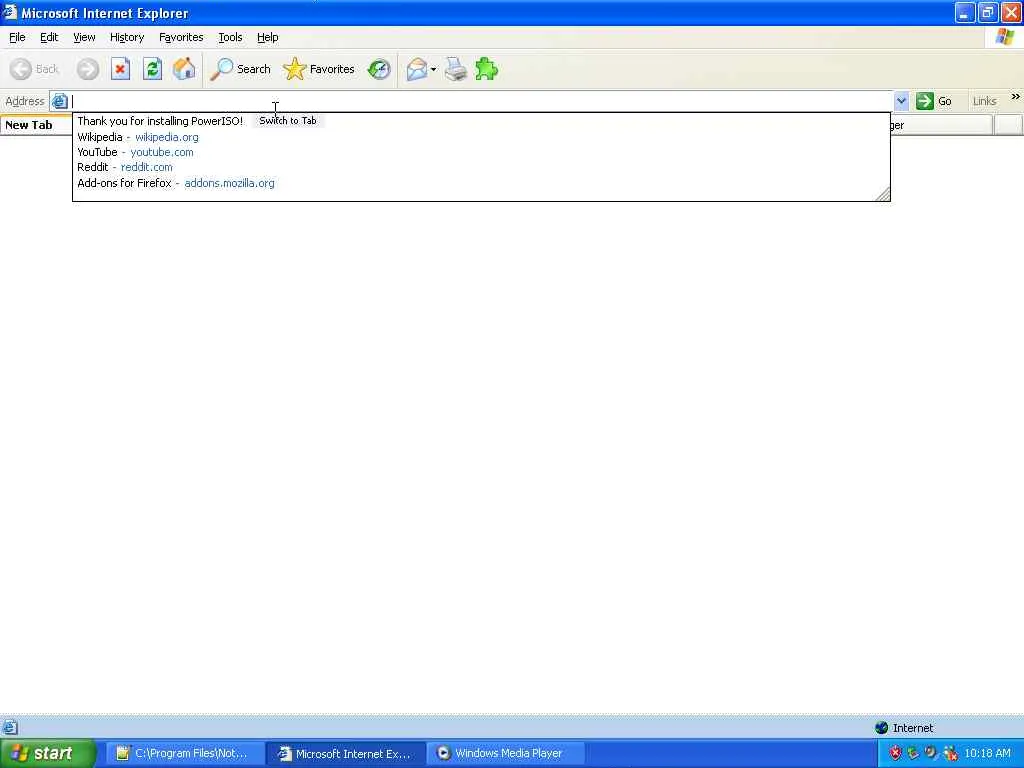Click the Go button
The image size is (1024, 768).
point(934,101)
